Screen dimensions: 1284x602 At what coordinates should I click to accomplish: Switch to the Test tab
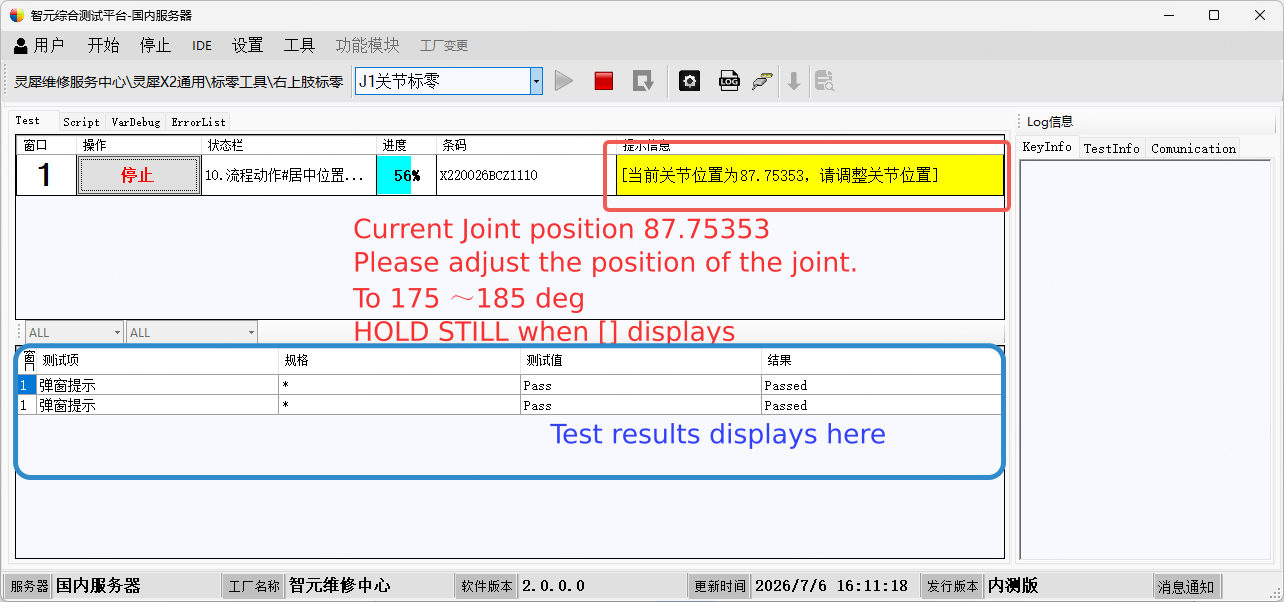click(28, 120)
